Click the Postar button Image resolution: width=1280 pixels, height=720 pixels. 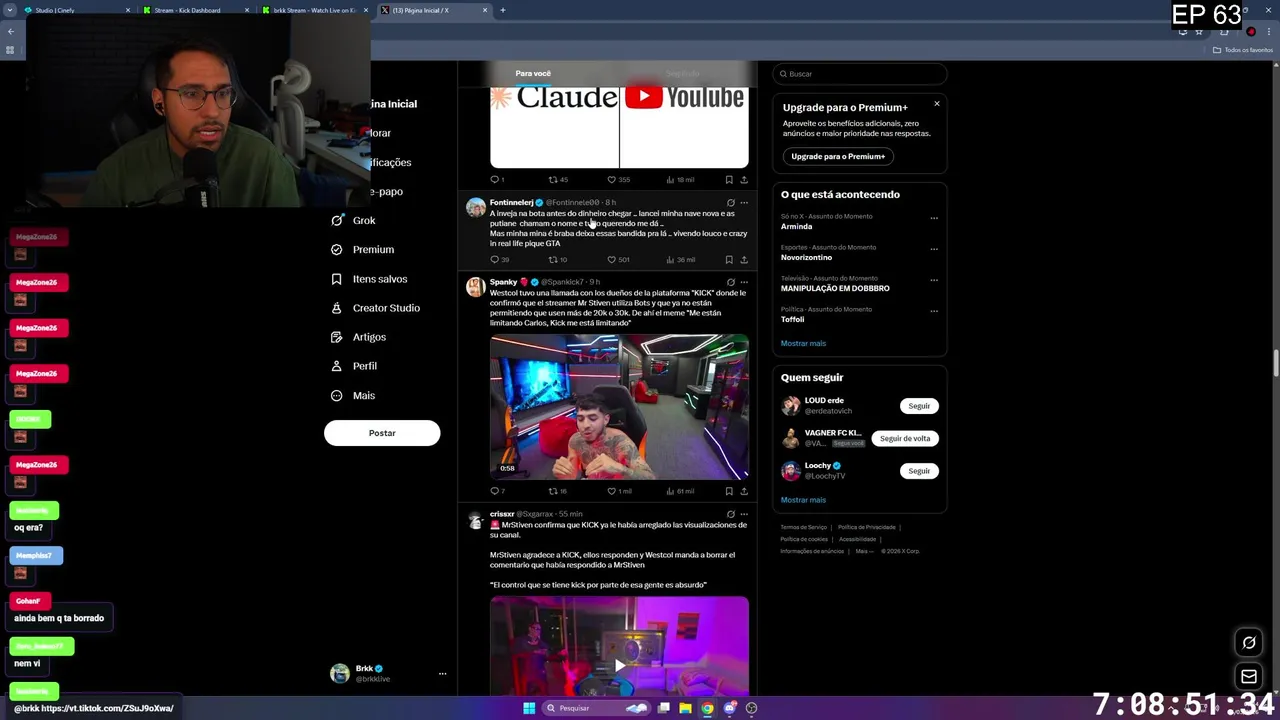coord(382,433)
